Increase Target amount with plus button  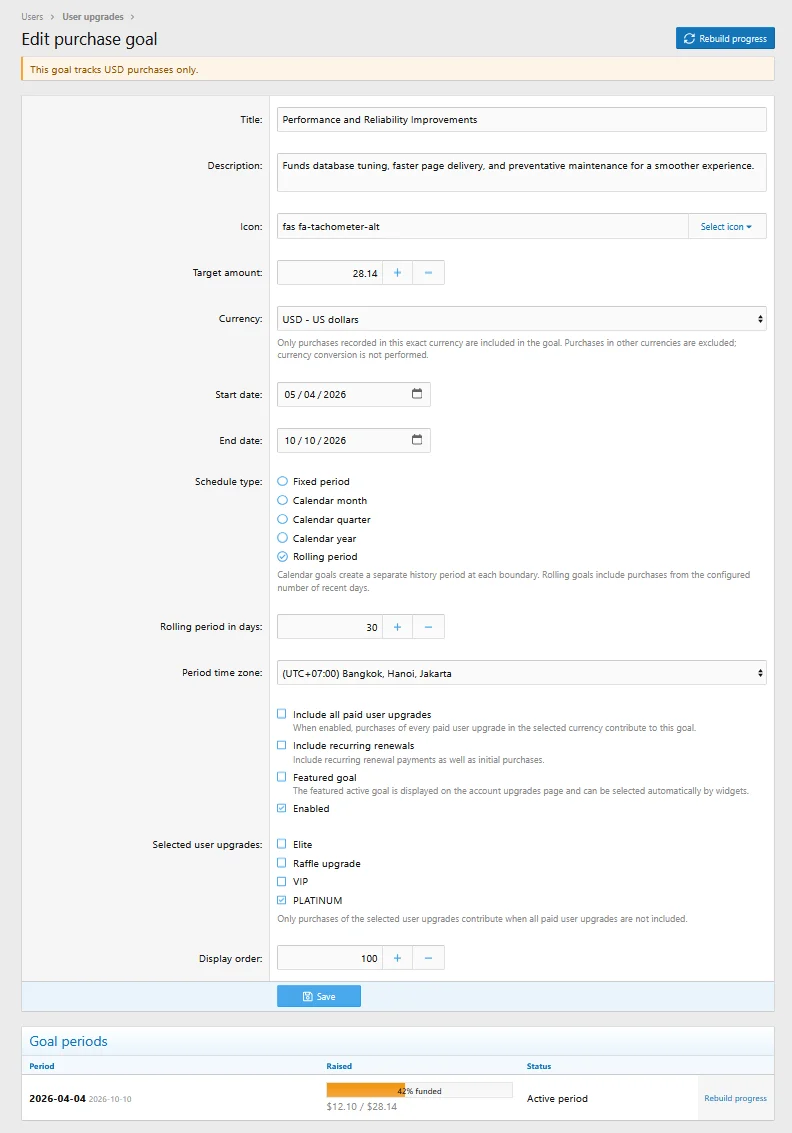(x=397, y=273)
